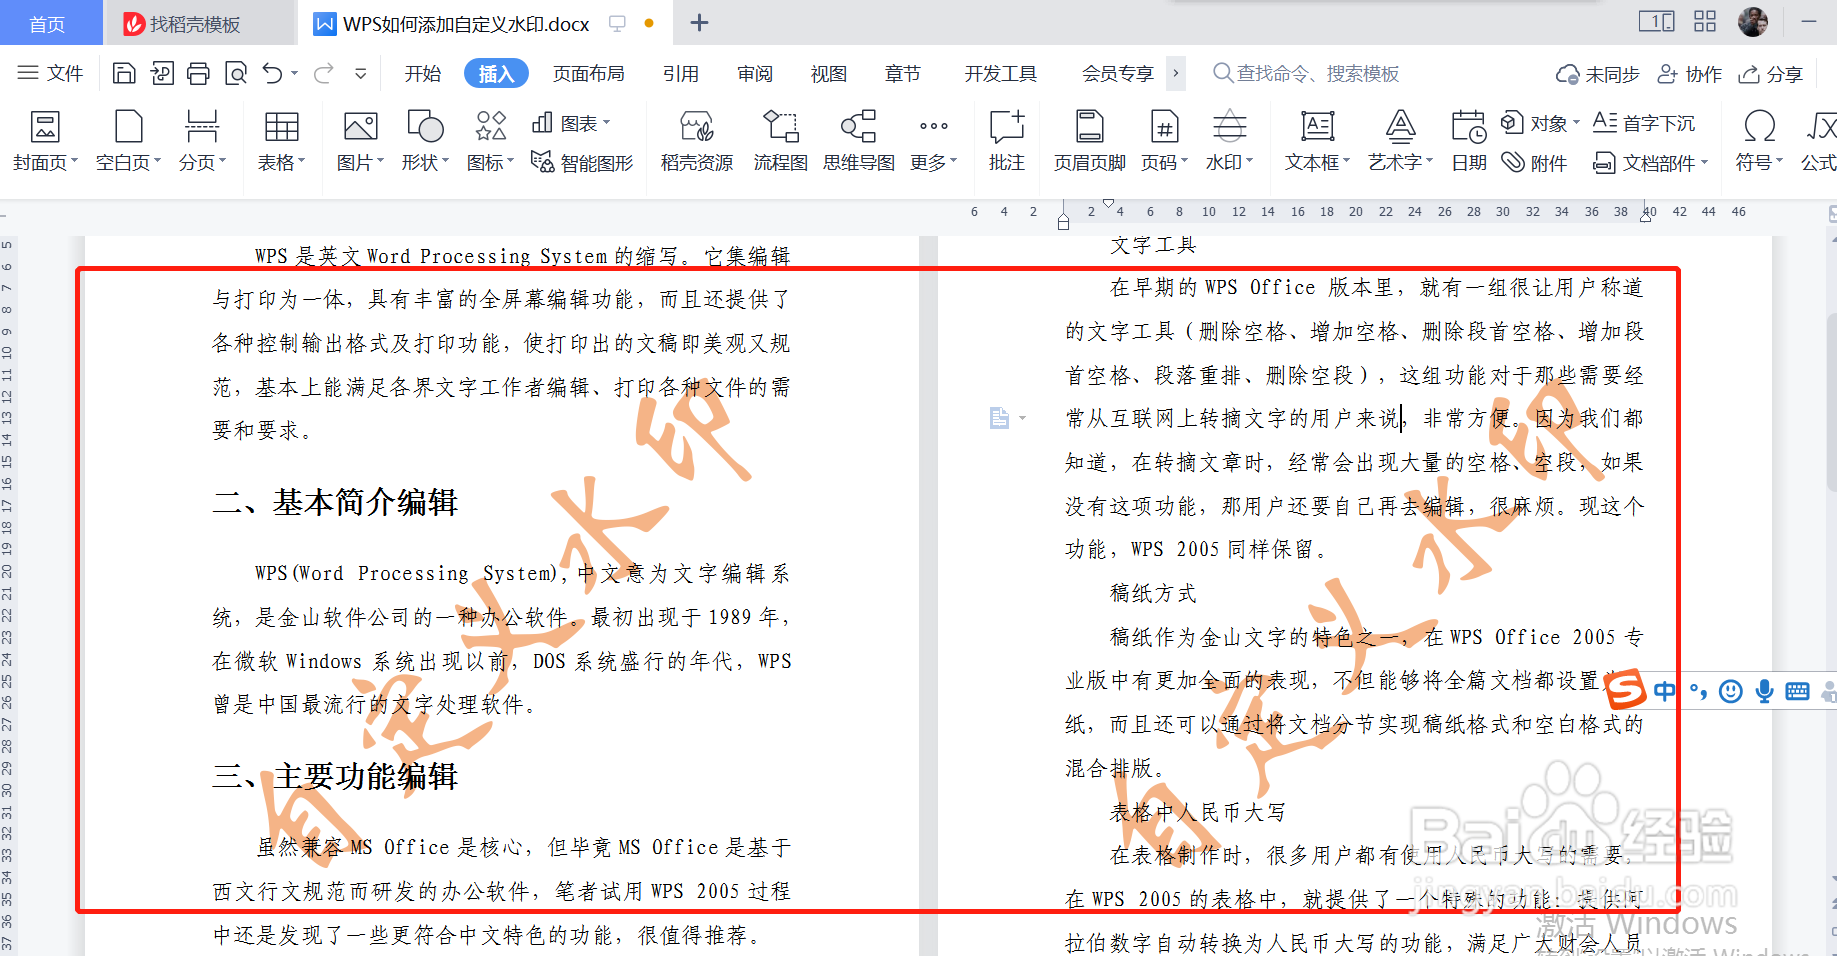Click the window grid layout icon
This screenshot has width=1837, height=956.
click(1705, 21)
